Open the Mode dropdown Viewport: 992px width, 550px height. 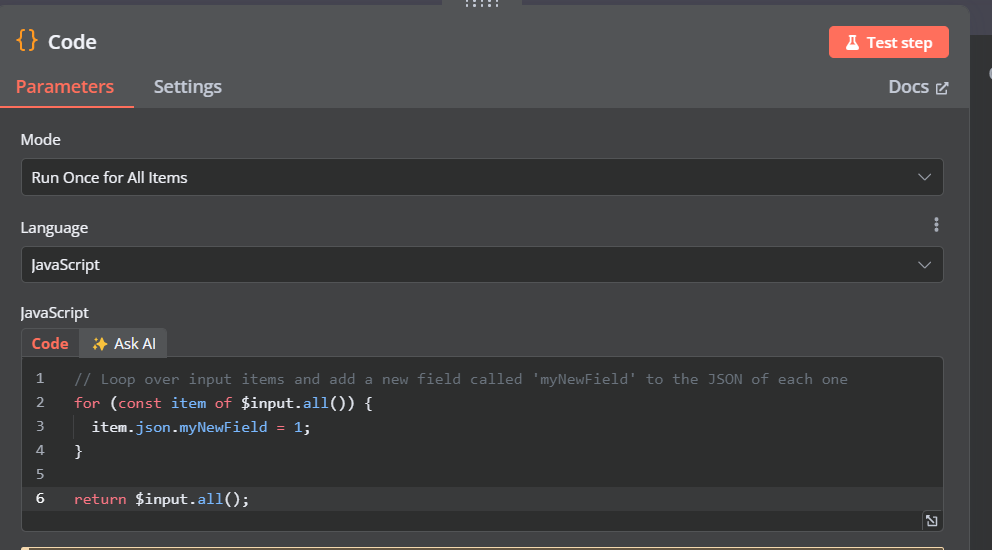coord(481,177)
